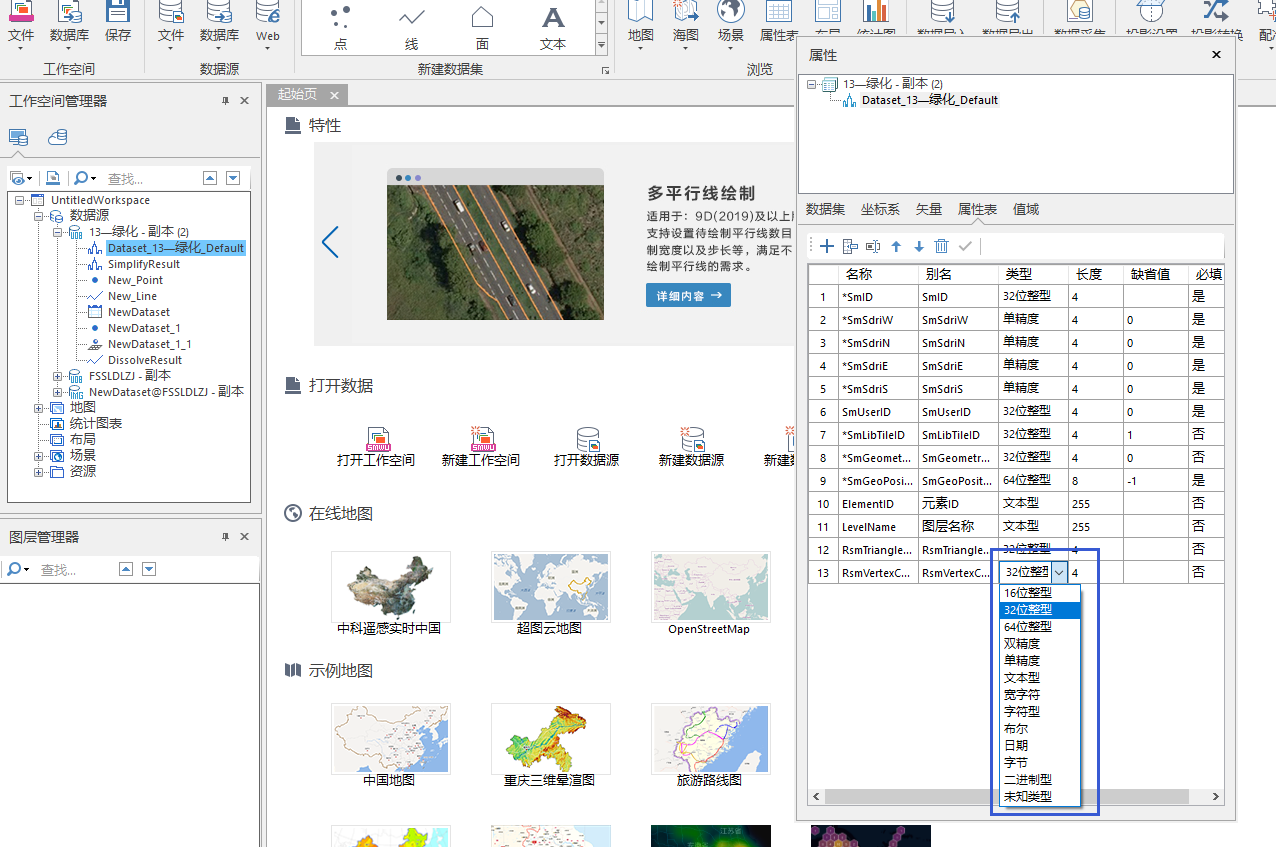Open the 中科遥感实时中国 online map thumbnail
This screenshot has width=1276, height=847.
coord(390,586)
